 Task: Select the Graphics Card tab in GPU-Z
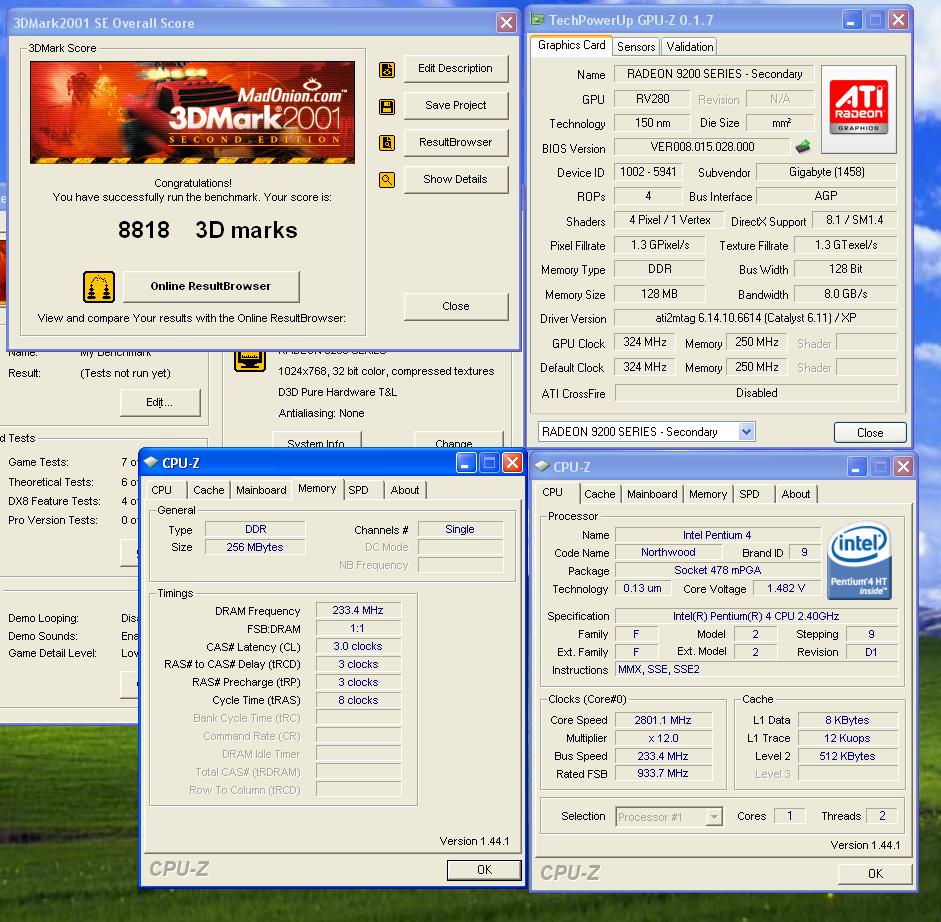pyautogui.click(x=571, y=45)
